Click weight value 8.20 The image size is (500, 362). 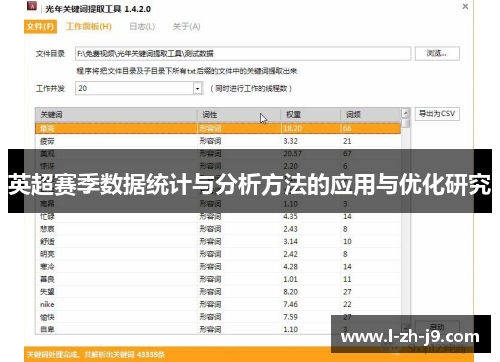(290, 292)
